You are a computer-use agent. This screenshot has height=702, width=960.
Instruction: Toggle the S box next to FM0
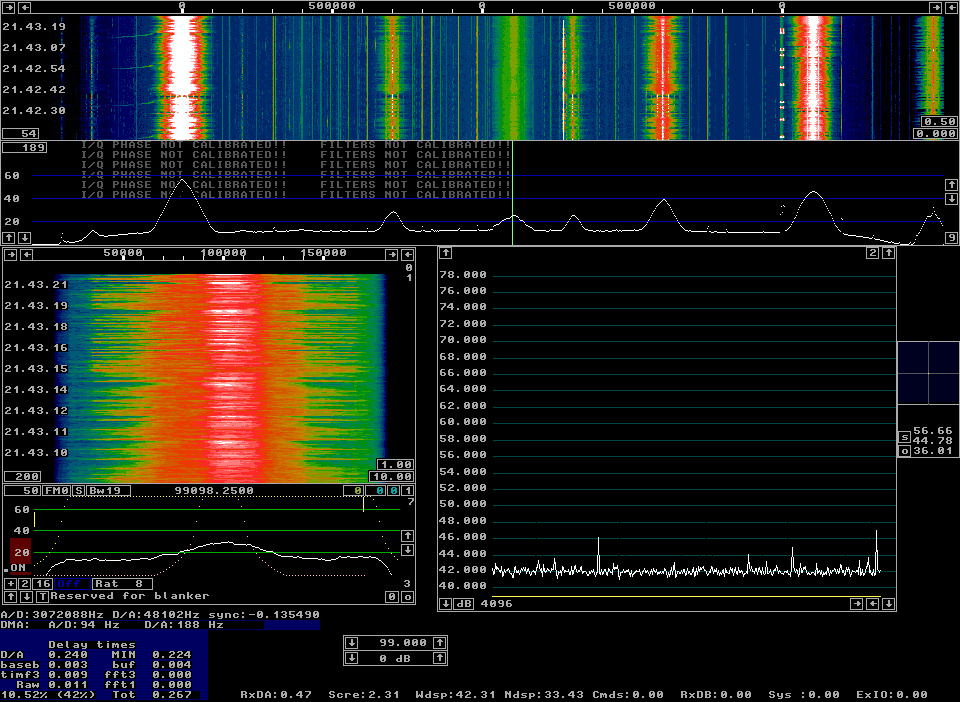pos(78,491)
